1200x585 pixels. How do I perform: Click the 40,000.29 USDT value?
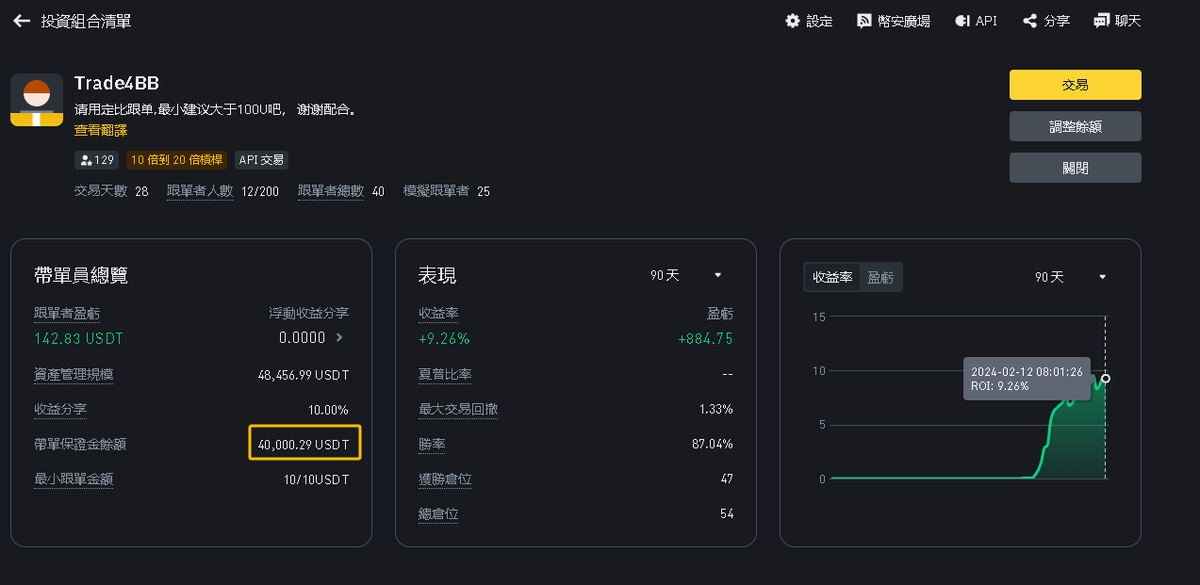pyautogui.click(x=304, y=443)
